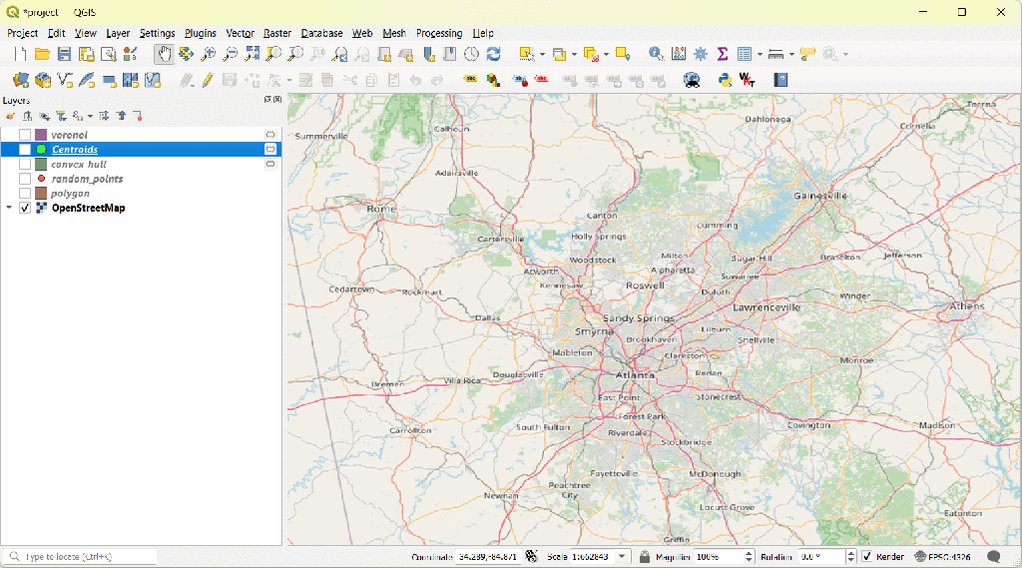This screenshot has height=568, width=1022.
Task: Open Deselect Features dropdown arrow
Action: tap(606, 55)
